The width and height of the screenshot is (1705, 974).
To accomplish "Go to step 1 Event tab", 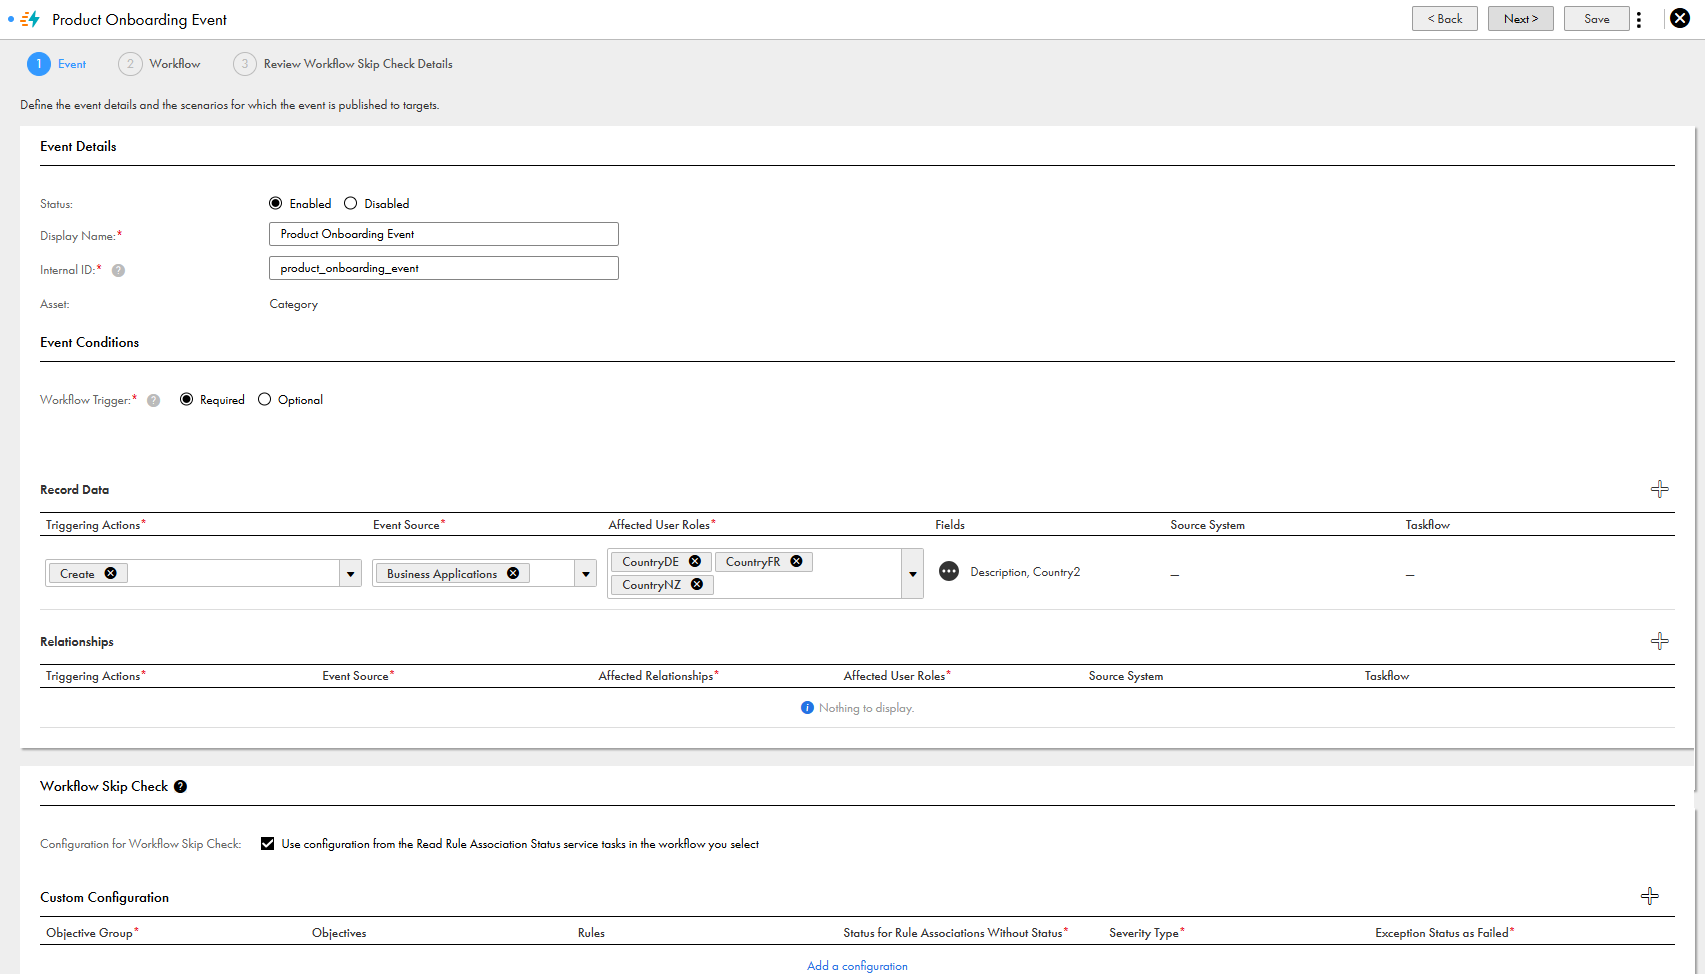I will [57, 64].
